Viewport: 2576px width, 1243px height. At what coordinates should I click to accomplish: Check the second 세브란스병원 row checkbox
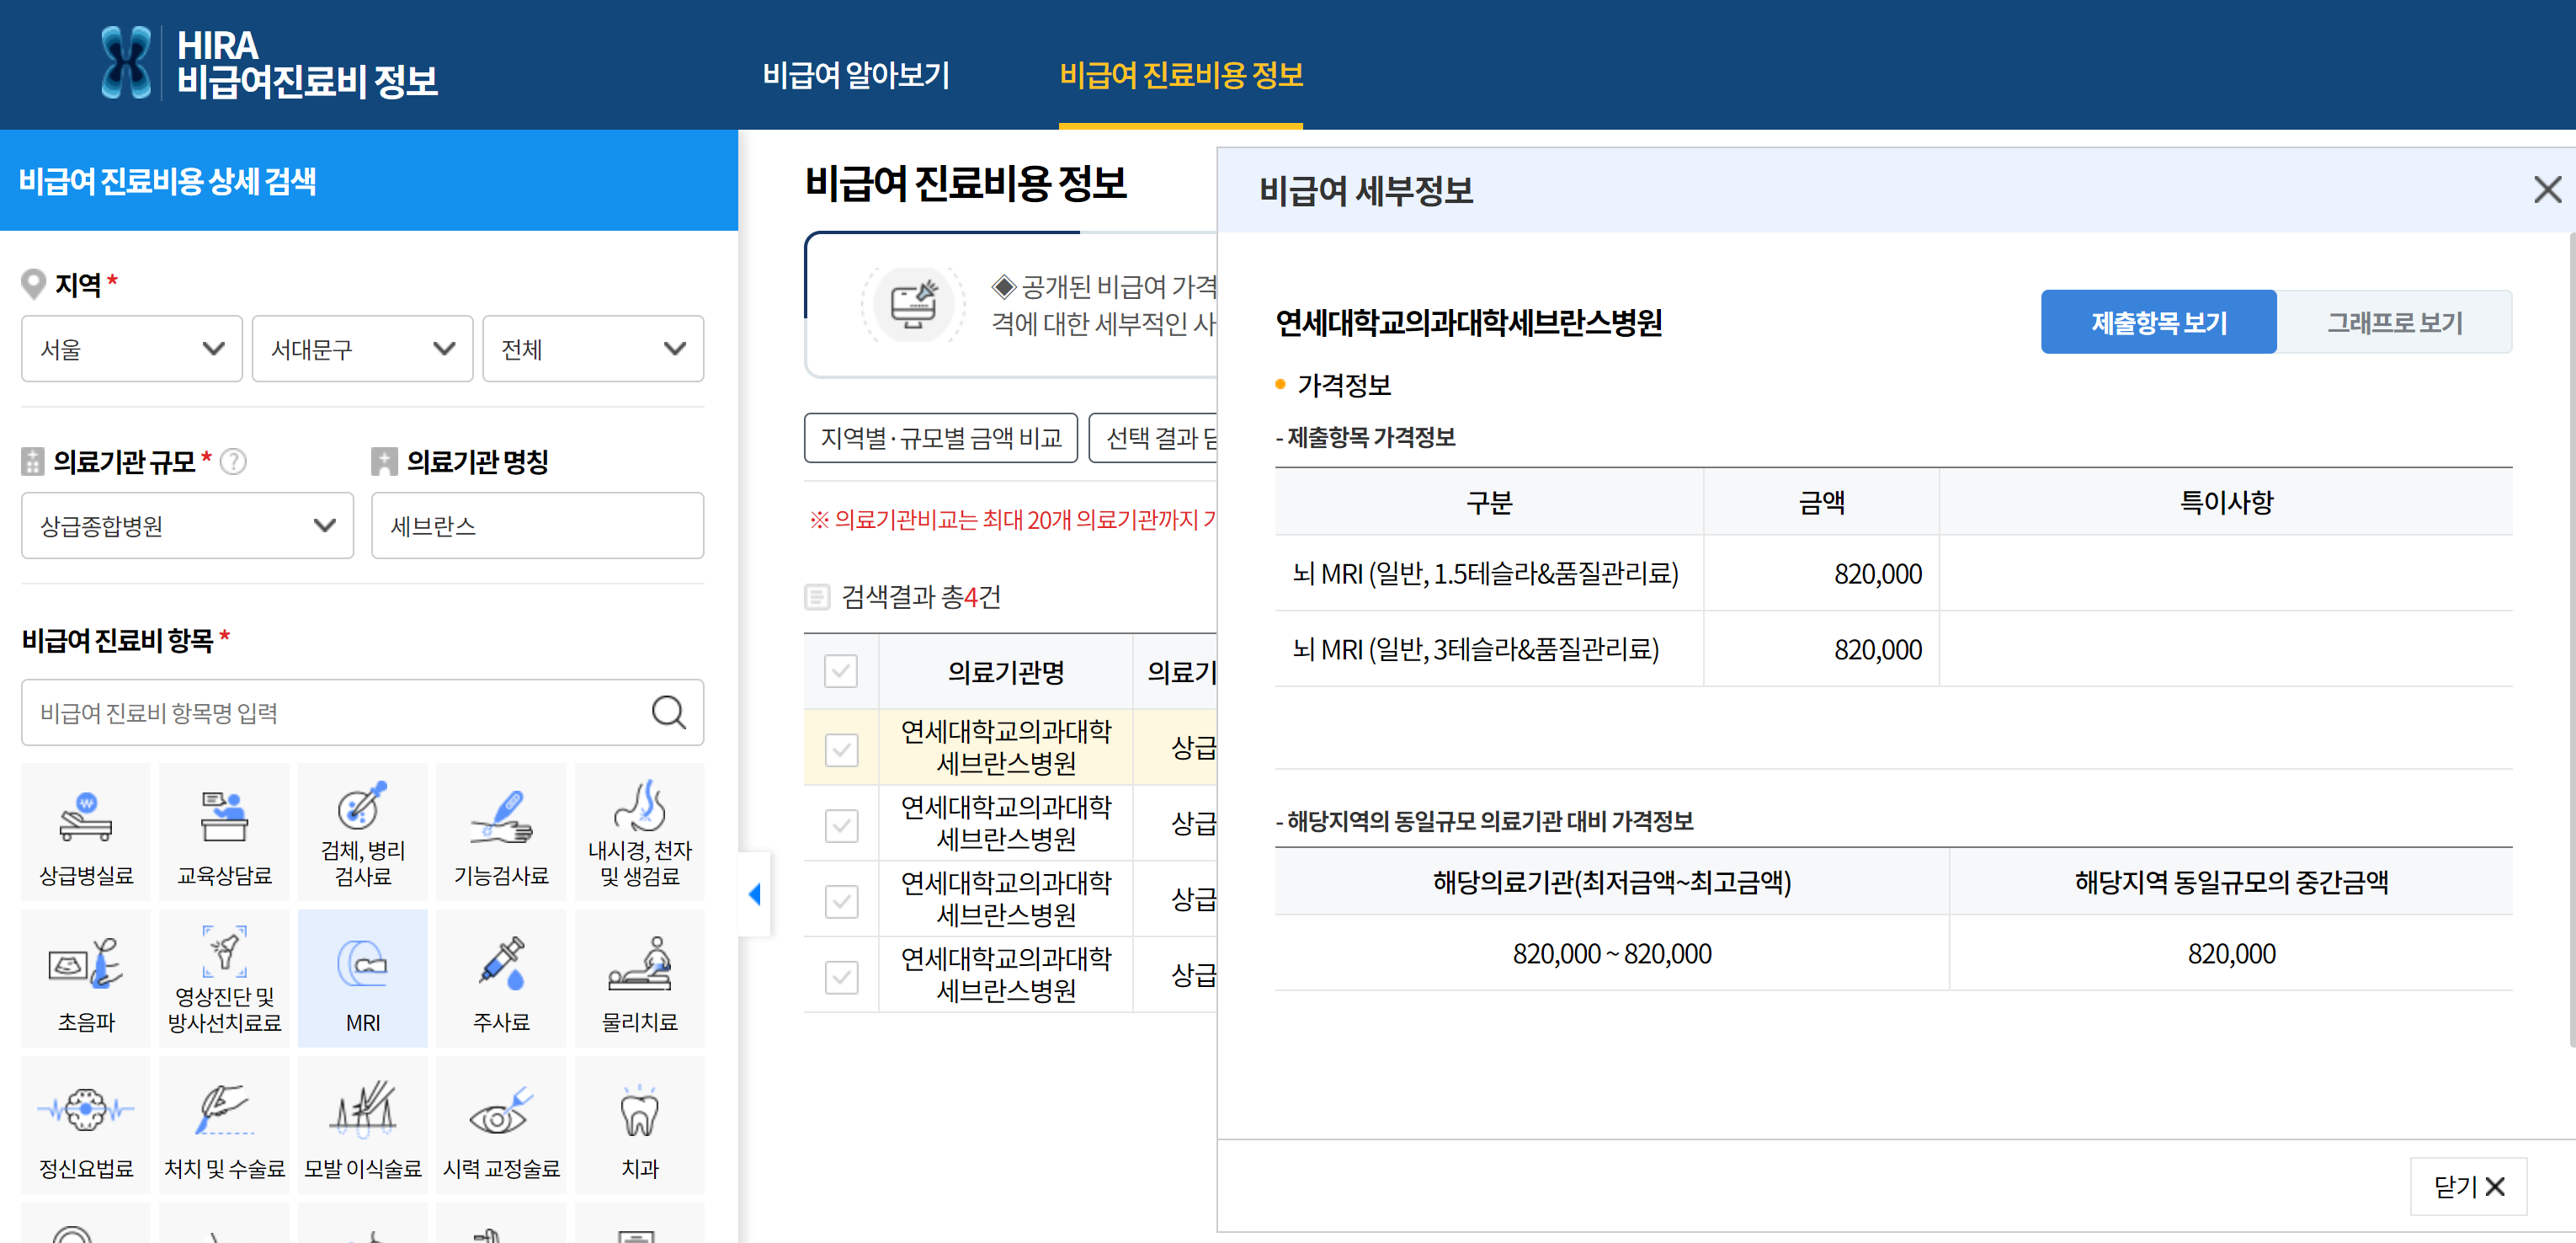[841, 825]
